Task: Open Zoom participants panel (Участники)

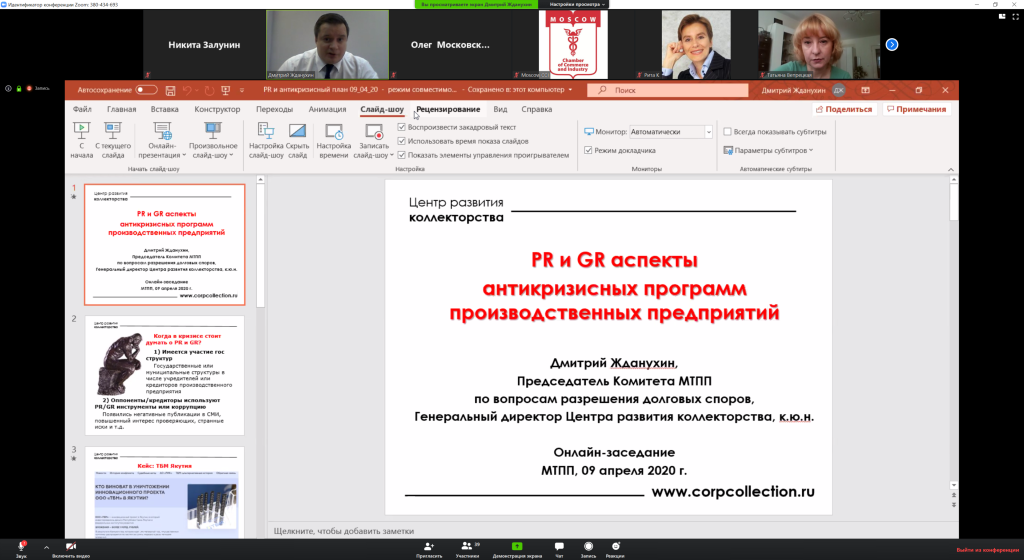Action: [467, 546]
